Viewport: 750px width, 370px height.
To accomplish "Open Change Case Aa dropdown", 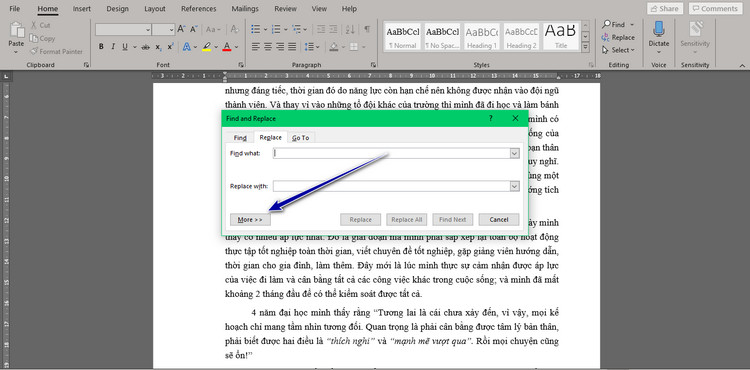I will (213, 29).
